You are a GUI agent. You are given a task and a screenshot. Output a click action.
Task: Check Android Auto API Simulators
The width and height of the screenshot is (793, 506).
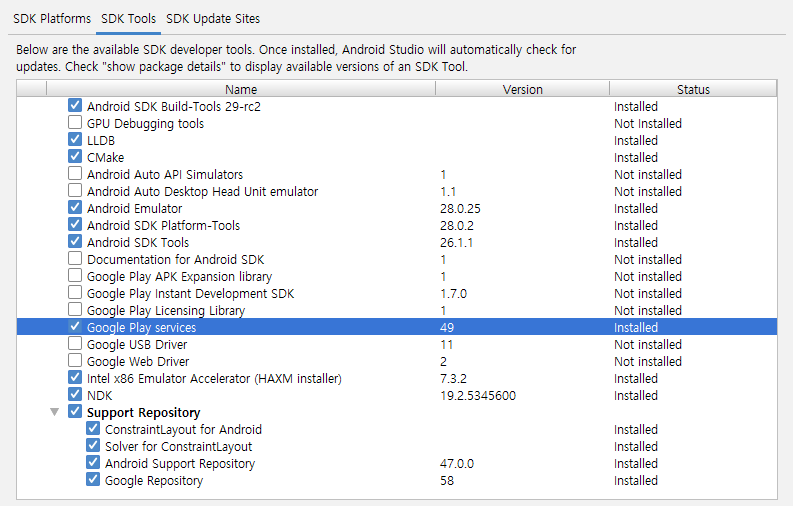tap(75, 173)
